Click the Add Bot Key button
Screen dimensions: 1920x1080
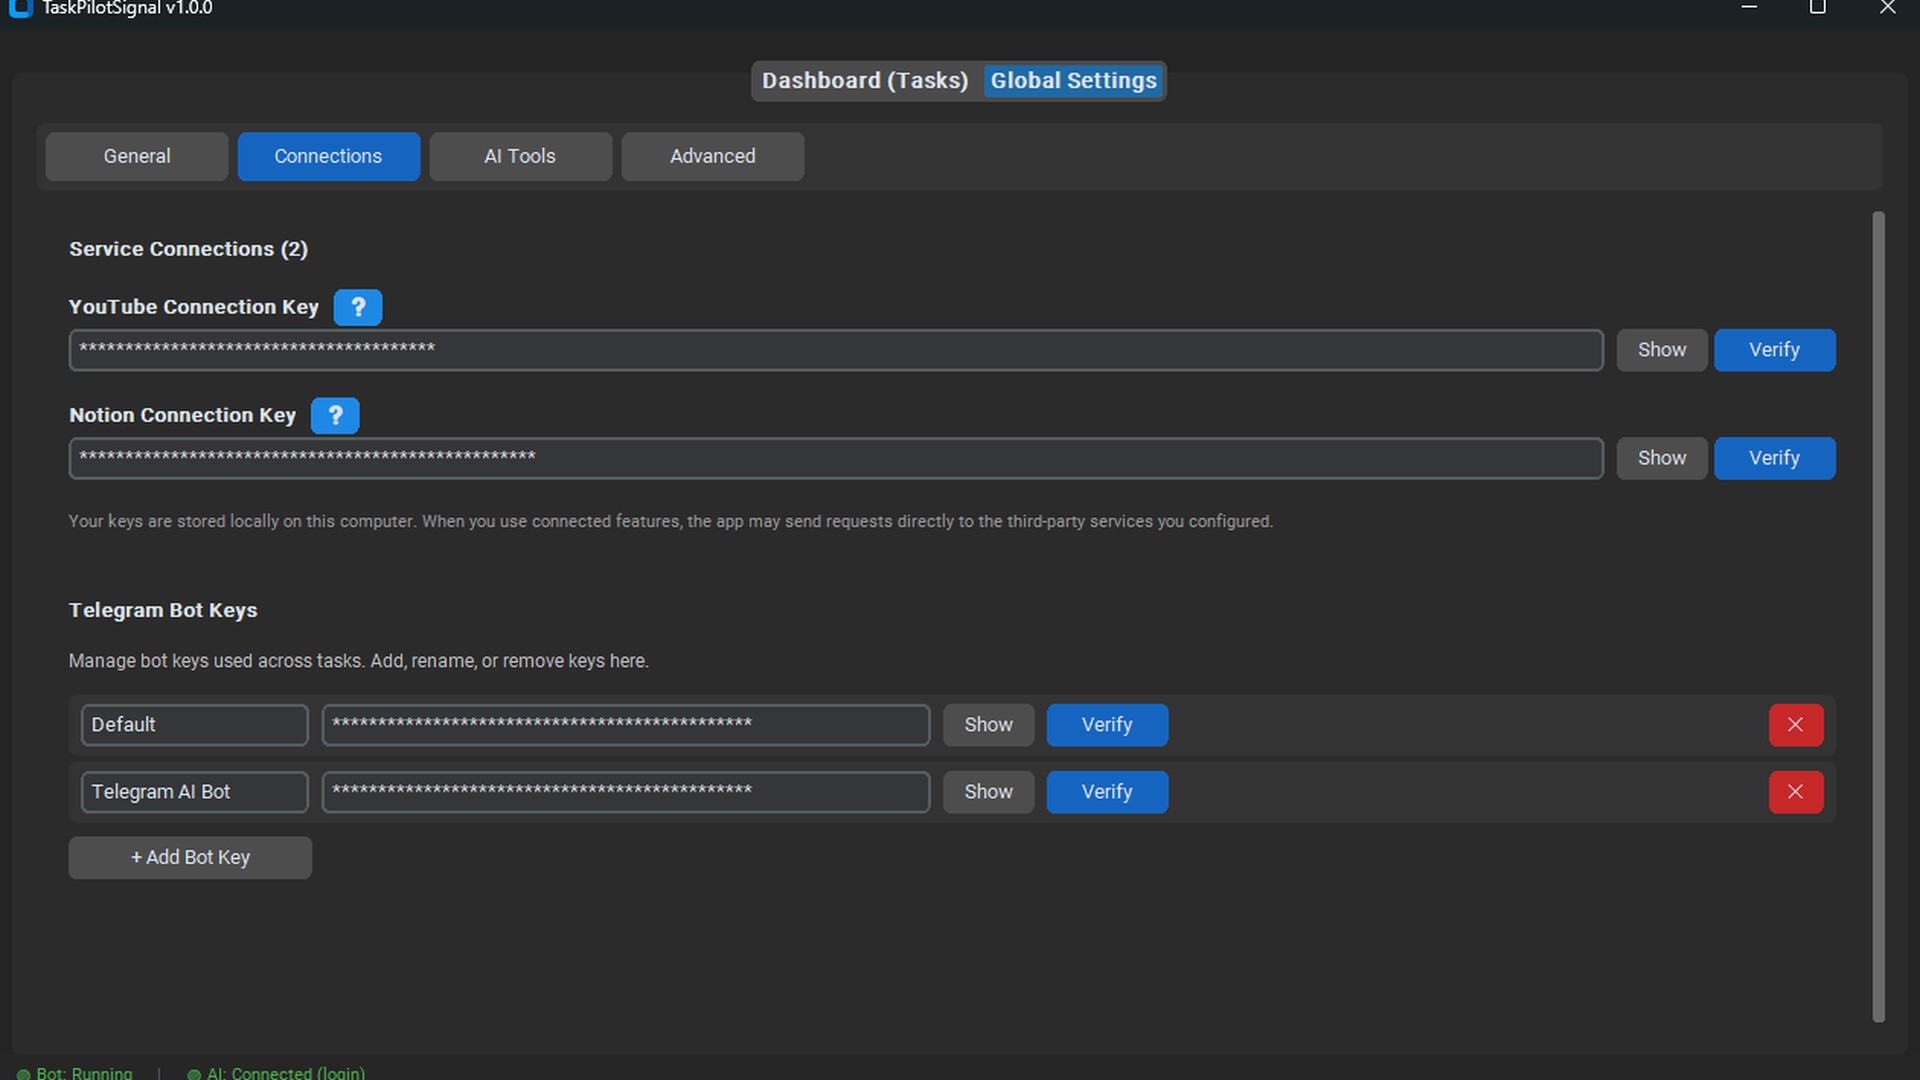(190, 858)
